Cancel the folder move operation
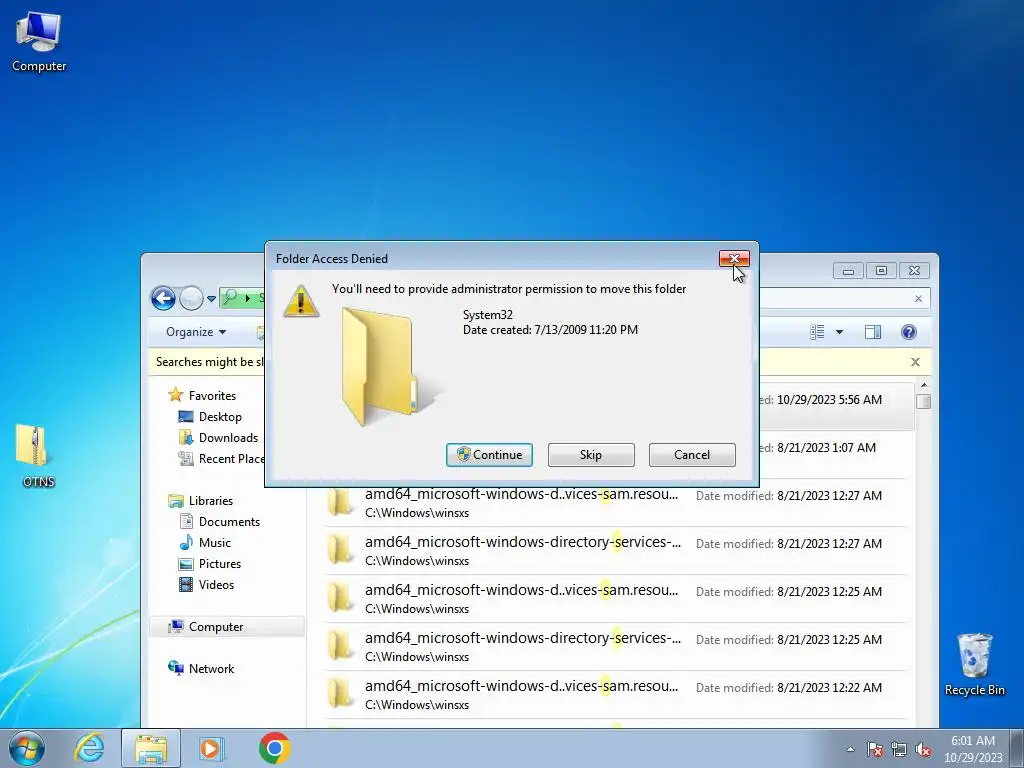Viewport: 1024px width, 768px height. [x=692, y=455]
